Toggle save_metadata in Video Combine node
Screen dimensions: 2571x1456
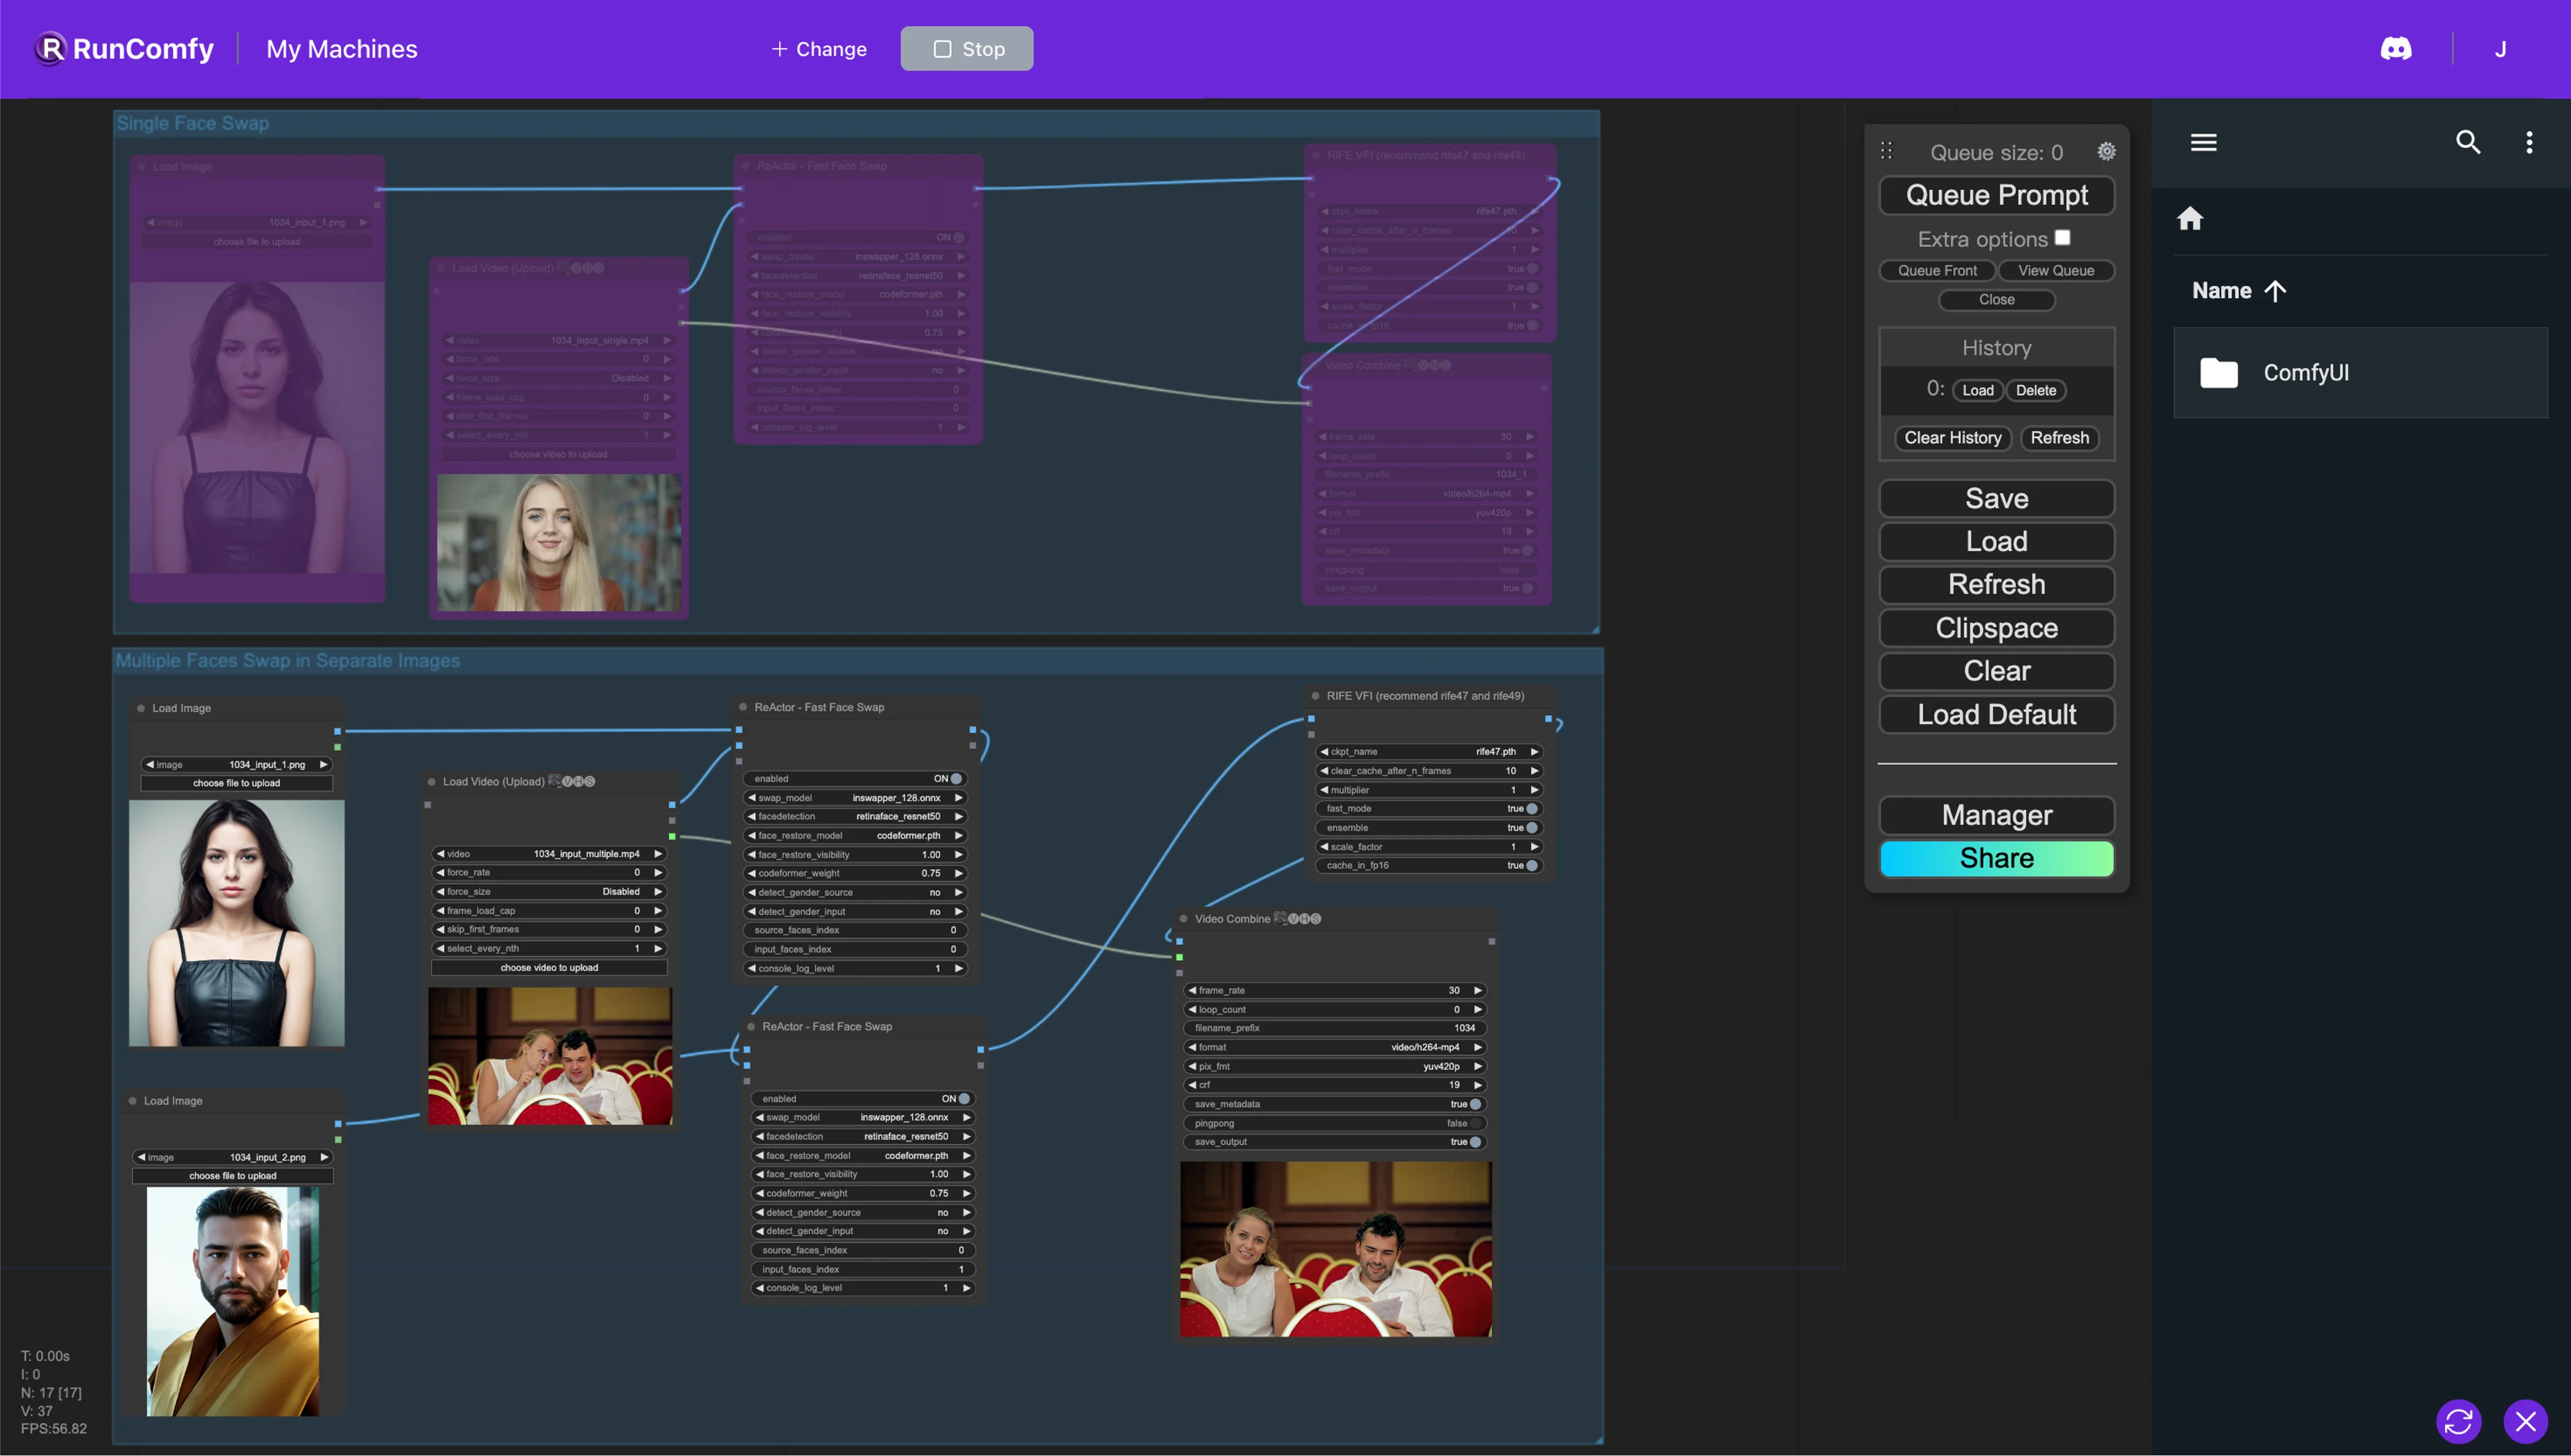tap(1474, 1104)
